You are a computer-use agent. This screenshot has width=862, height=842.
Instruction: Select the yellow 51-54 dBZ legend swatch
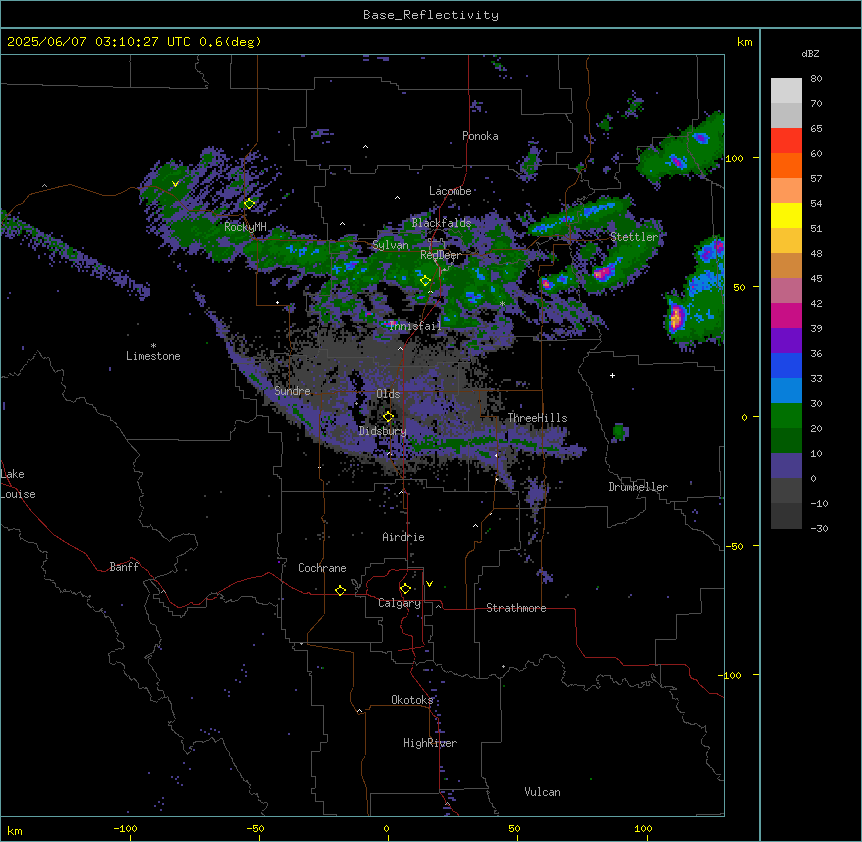(x=786, y=216)
